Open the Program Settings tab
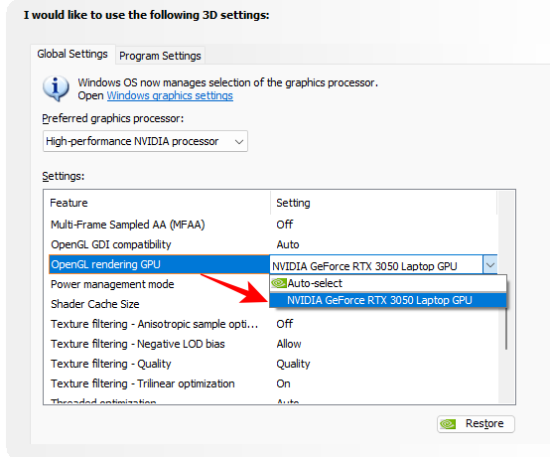 click(x=160, y=56)
